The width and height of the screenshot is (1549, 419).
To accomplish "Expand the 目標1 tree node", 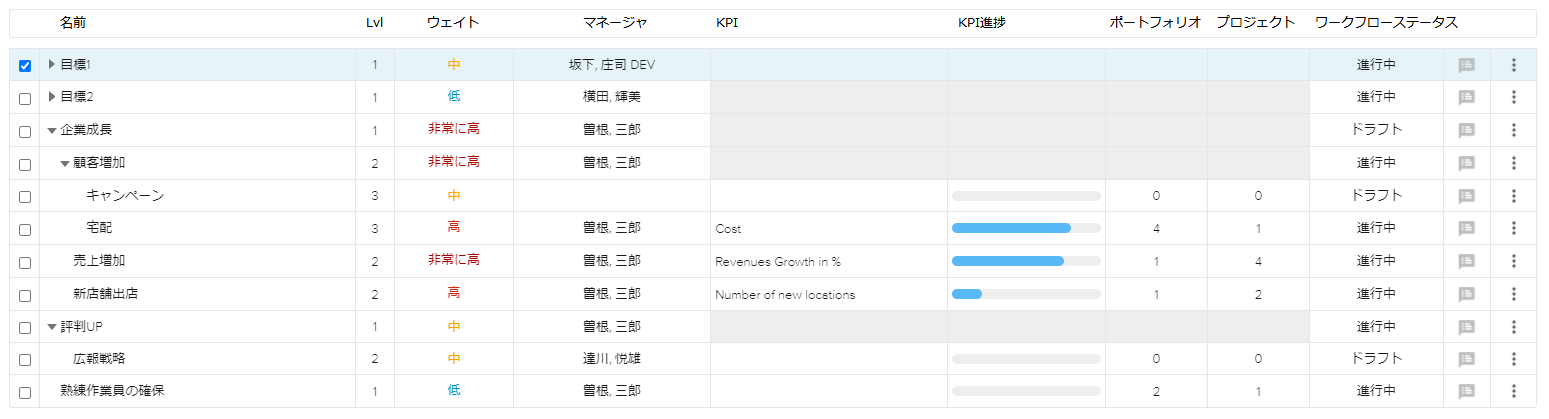I will point(52,65).
